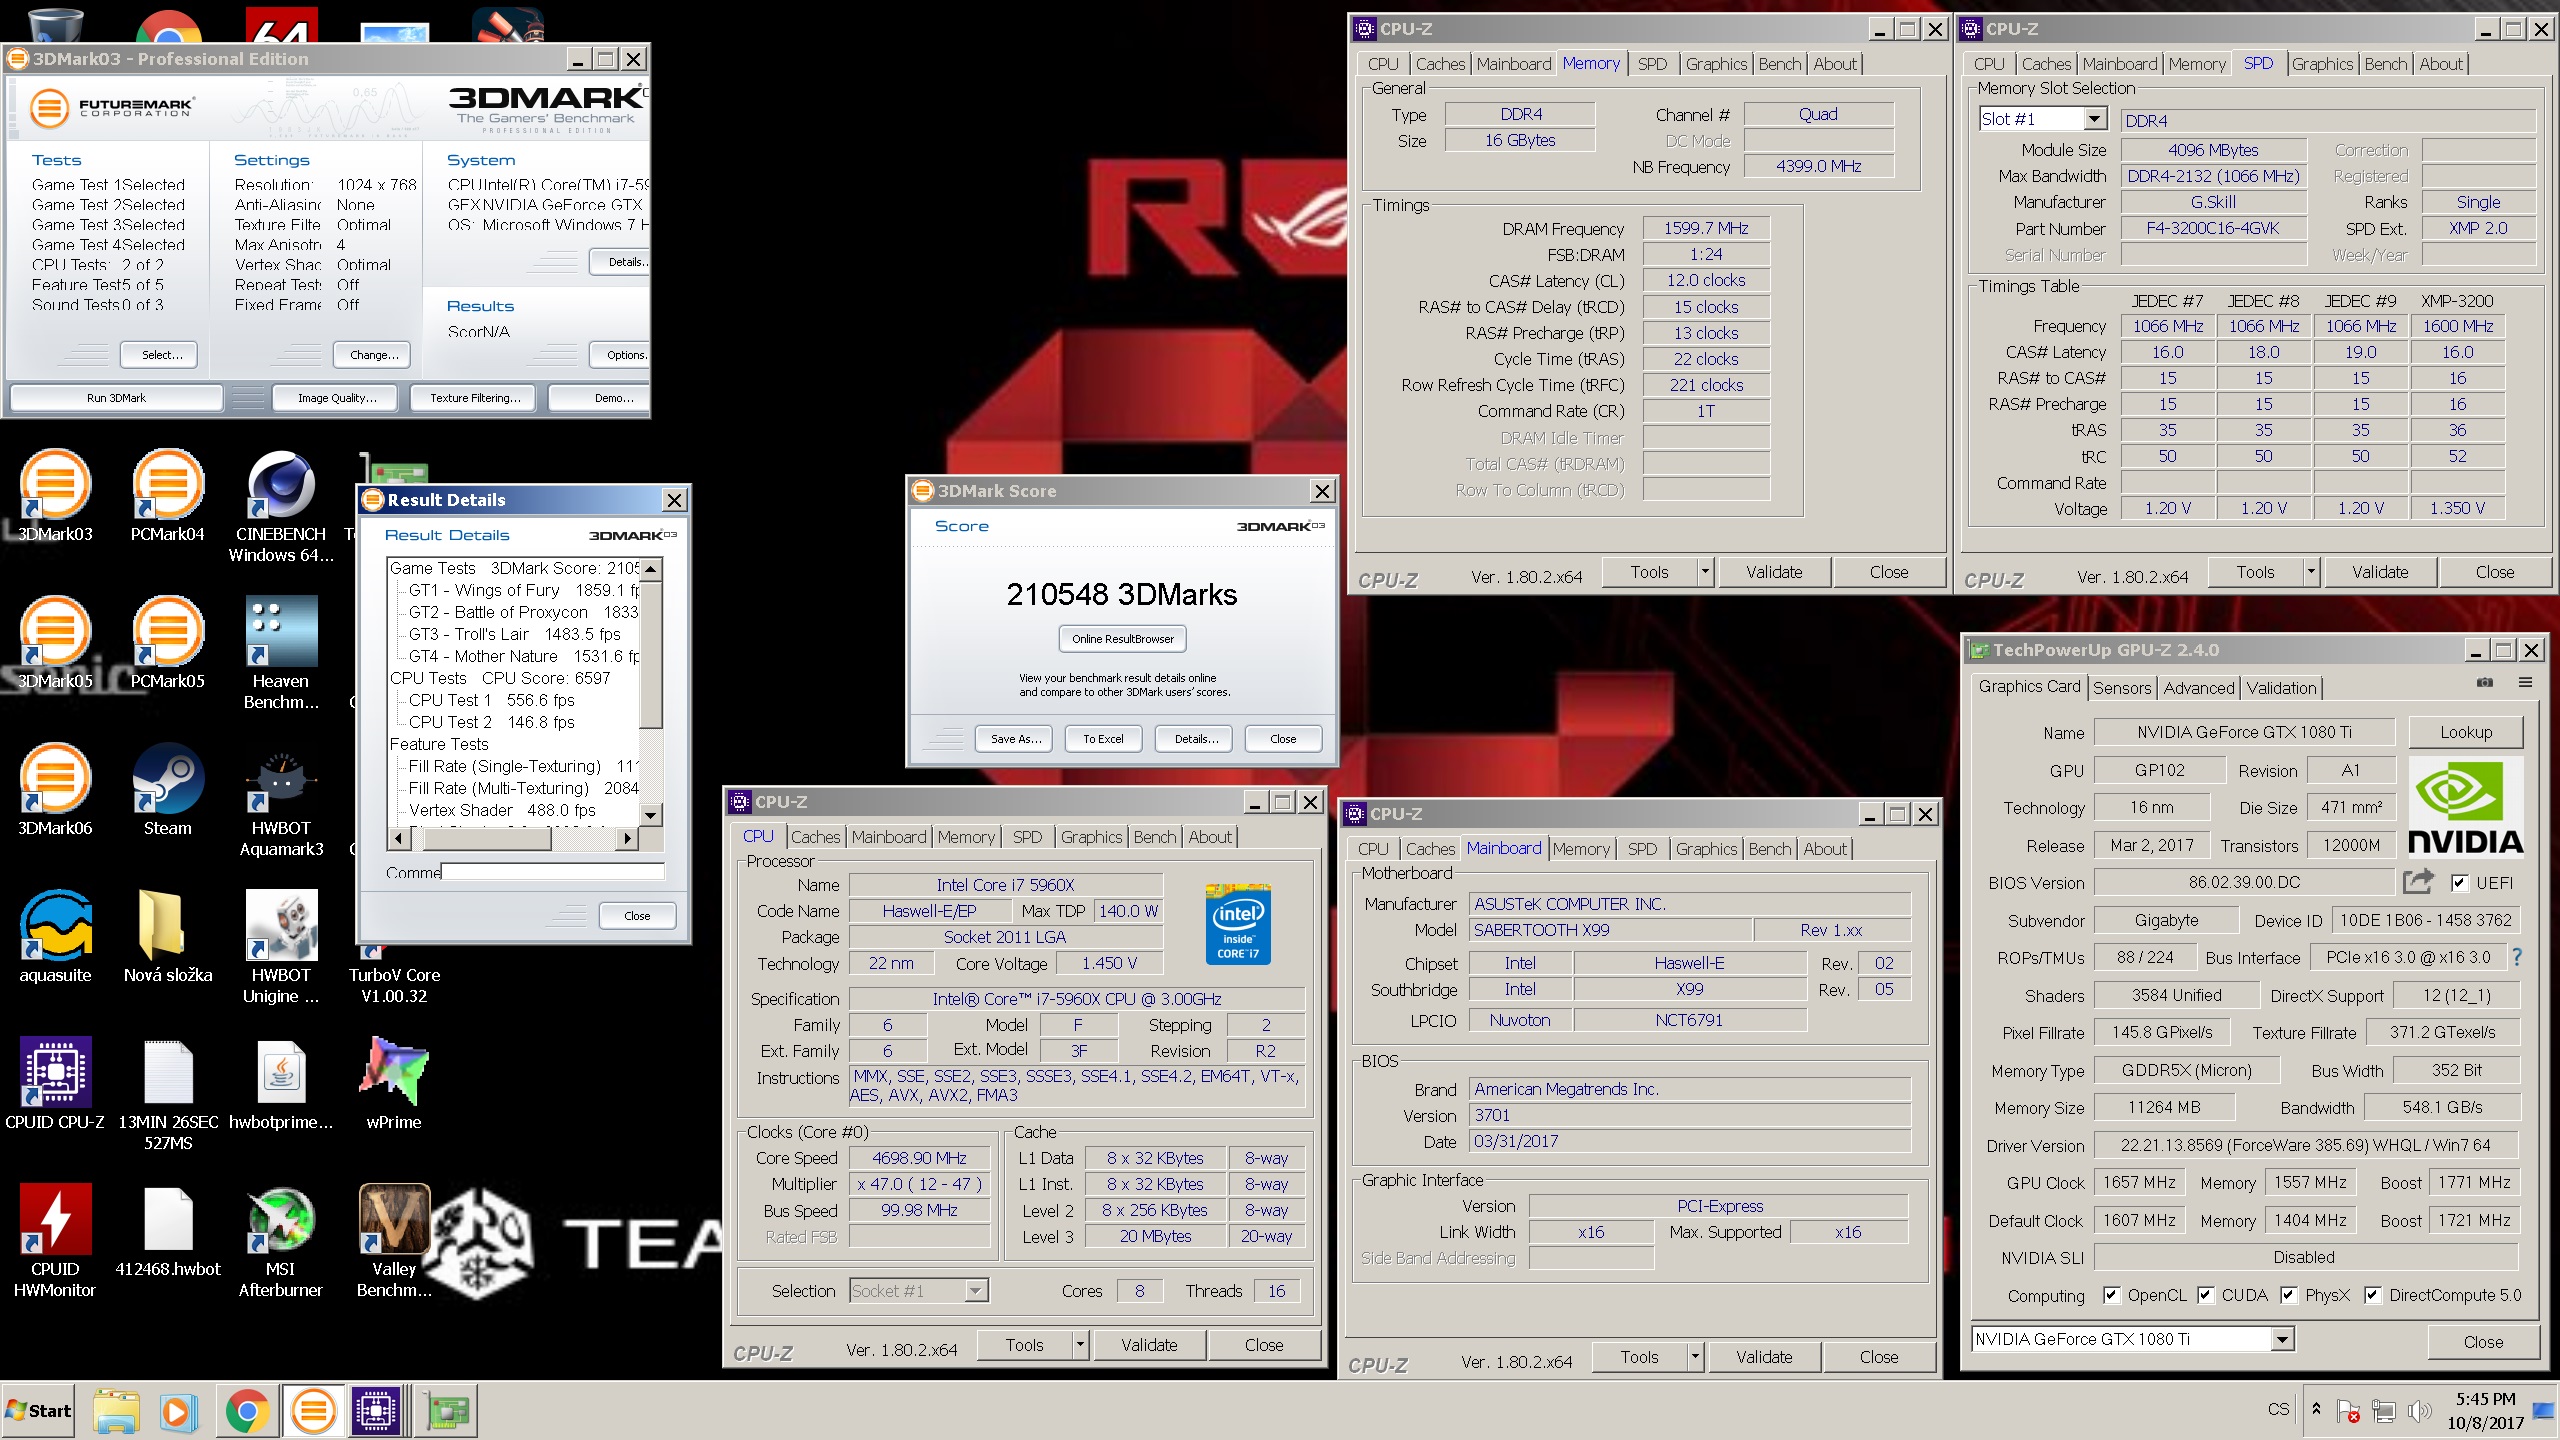Screen dimensions: 2560x1440
Task: Click the GPU-Z BIOS export share icon
Action: point(2418,882)
